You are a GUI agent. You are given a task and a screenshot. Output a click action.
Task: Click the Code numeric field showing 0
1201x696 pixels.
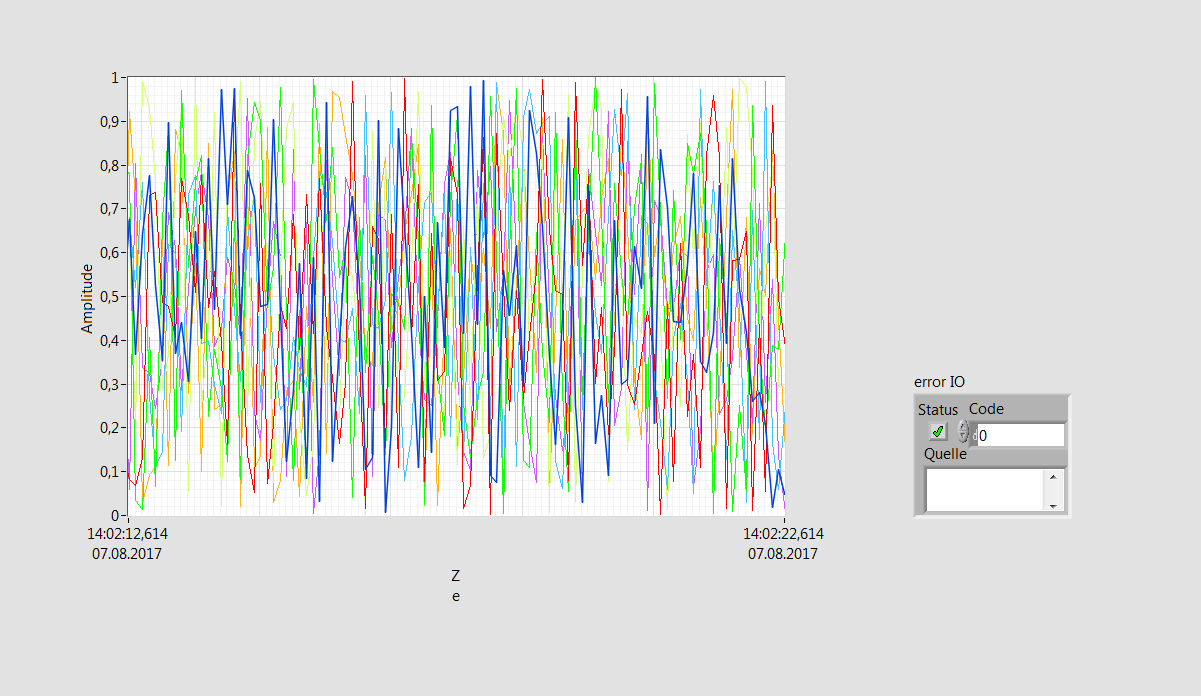[1020, 436]
